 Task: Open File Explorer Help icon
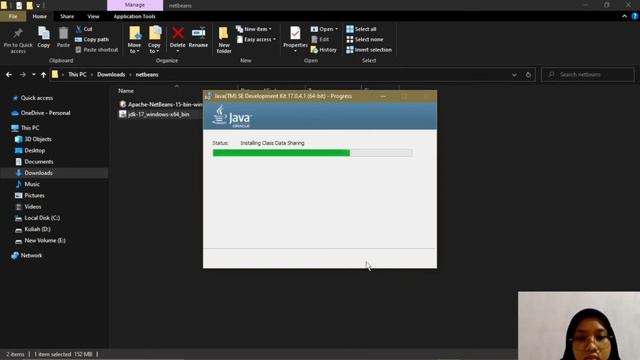pyautogui.click(x=635, y=16)
